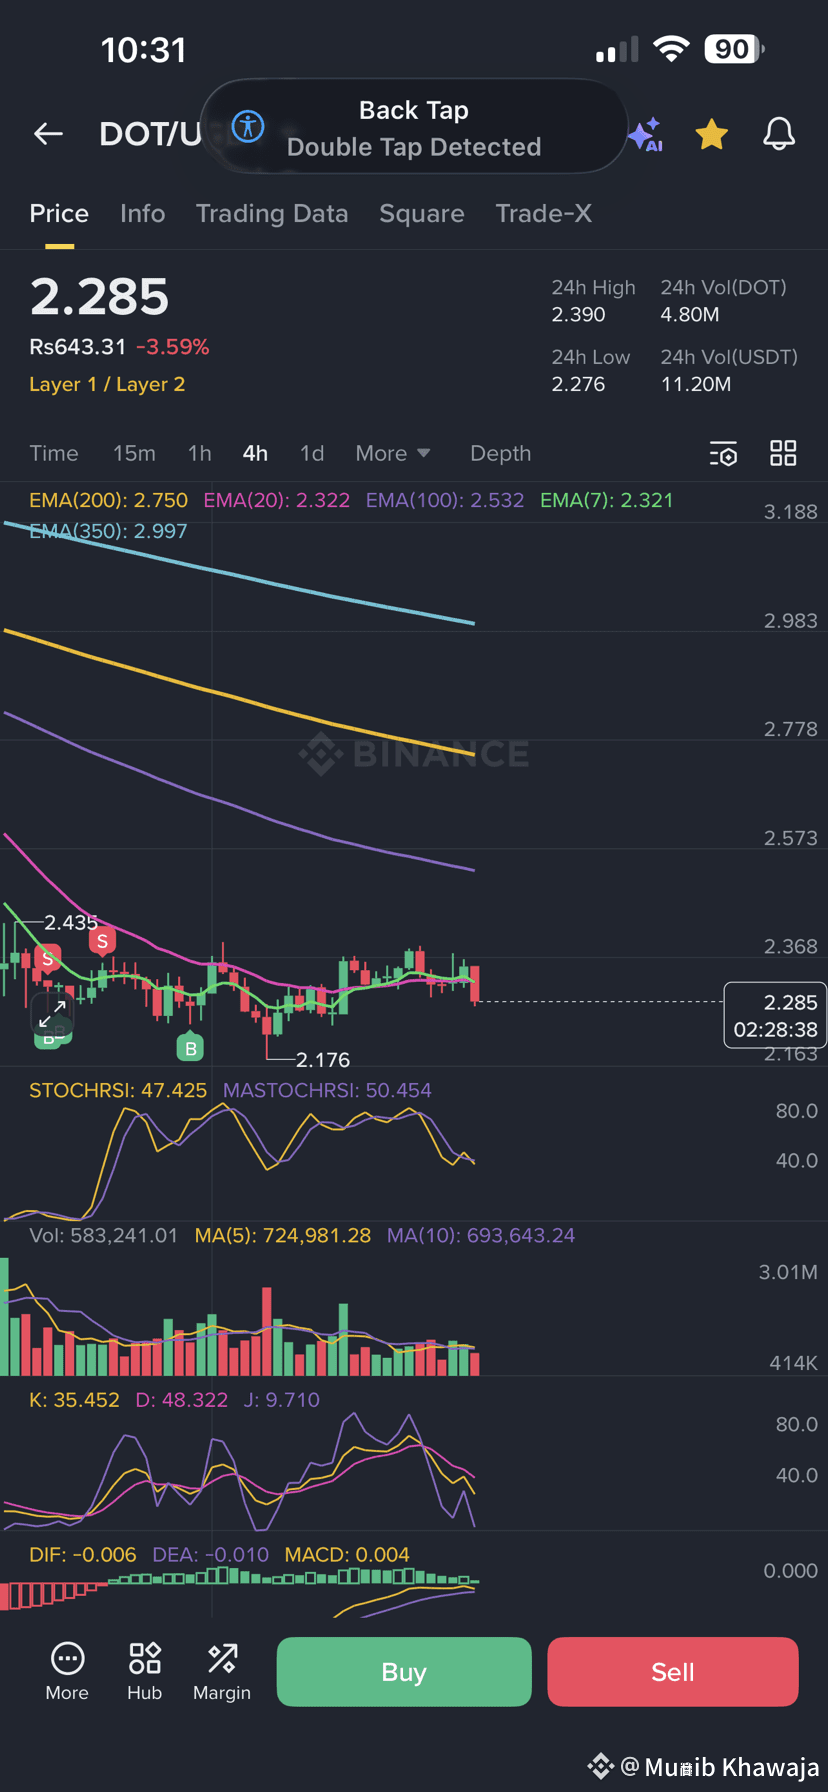Tap the 2.176 low price marker
The image size is (828, 1792).
point(323,1059)
